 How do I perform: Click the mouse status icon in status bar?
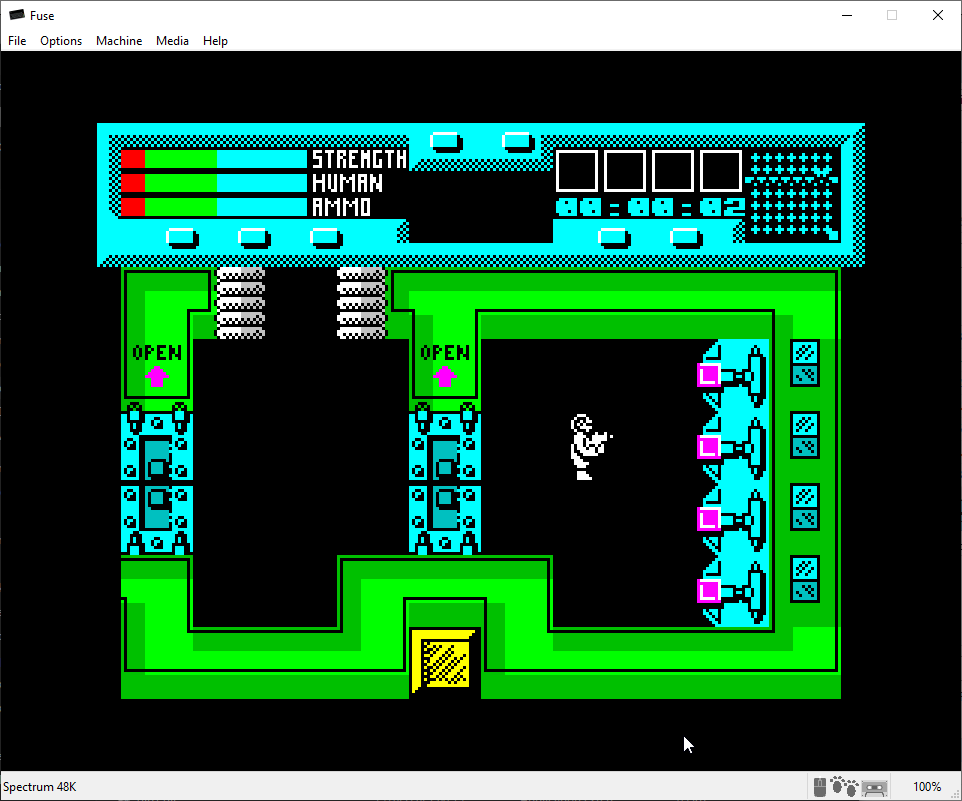click(820, 786)
